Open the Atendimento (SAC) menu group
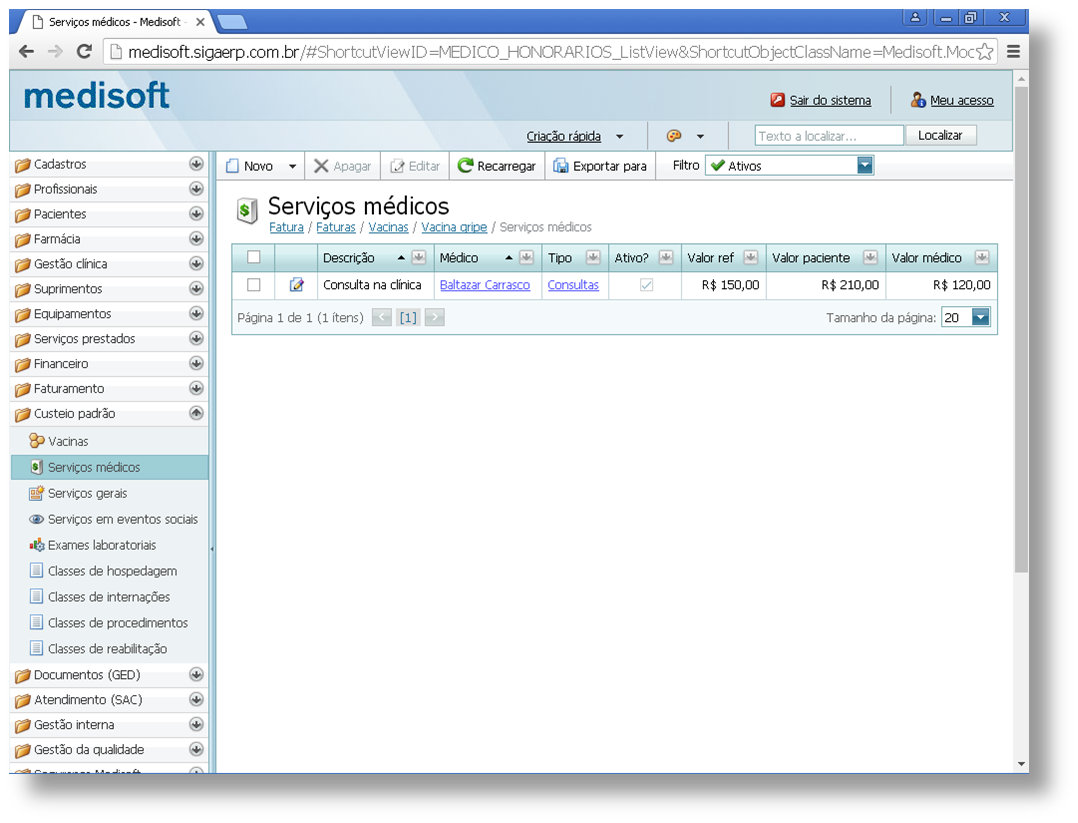Image resolution: width=1078 pixels, height=823 pixels. (109, 699)
